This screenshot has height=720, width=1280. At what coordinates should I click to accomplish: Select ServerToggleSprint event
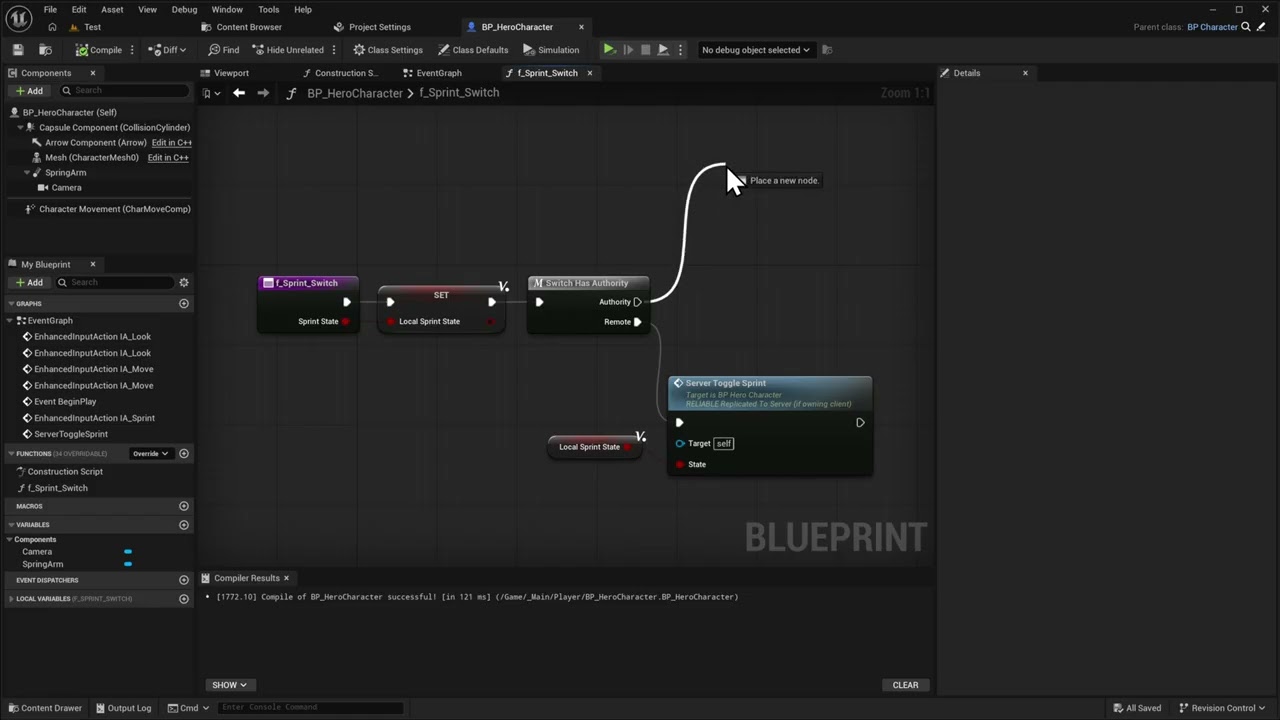point(71,435)
